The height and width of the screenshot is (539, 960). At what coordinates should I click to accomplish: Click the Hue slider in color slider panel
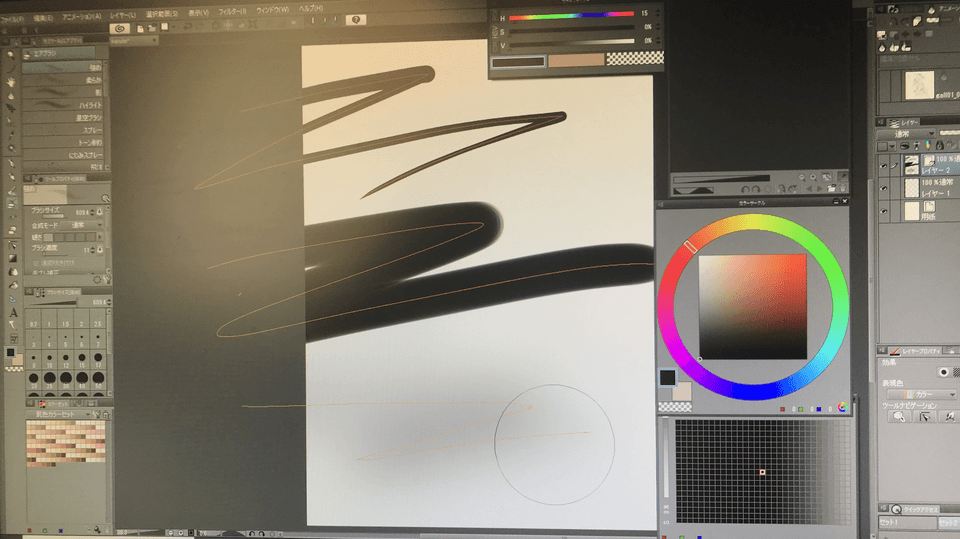click(571, 15)
